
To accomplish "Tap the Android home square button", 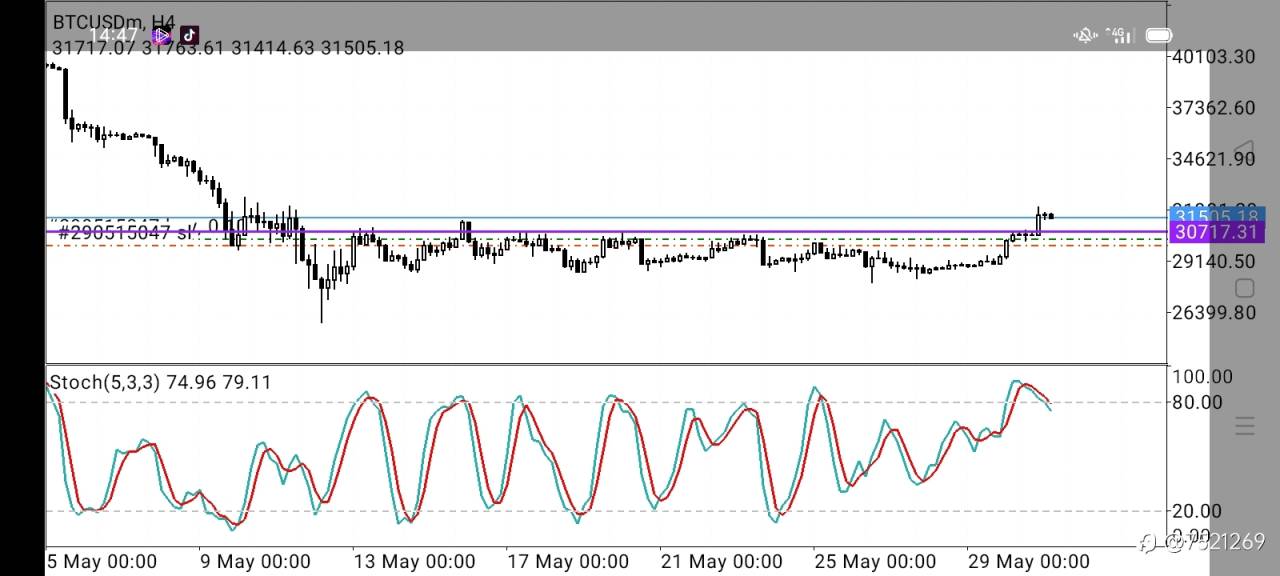I will tap(1244, 289).
